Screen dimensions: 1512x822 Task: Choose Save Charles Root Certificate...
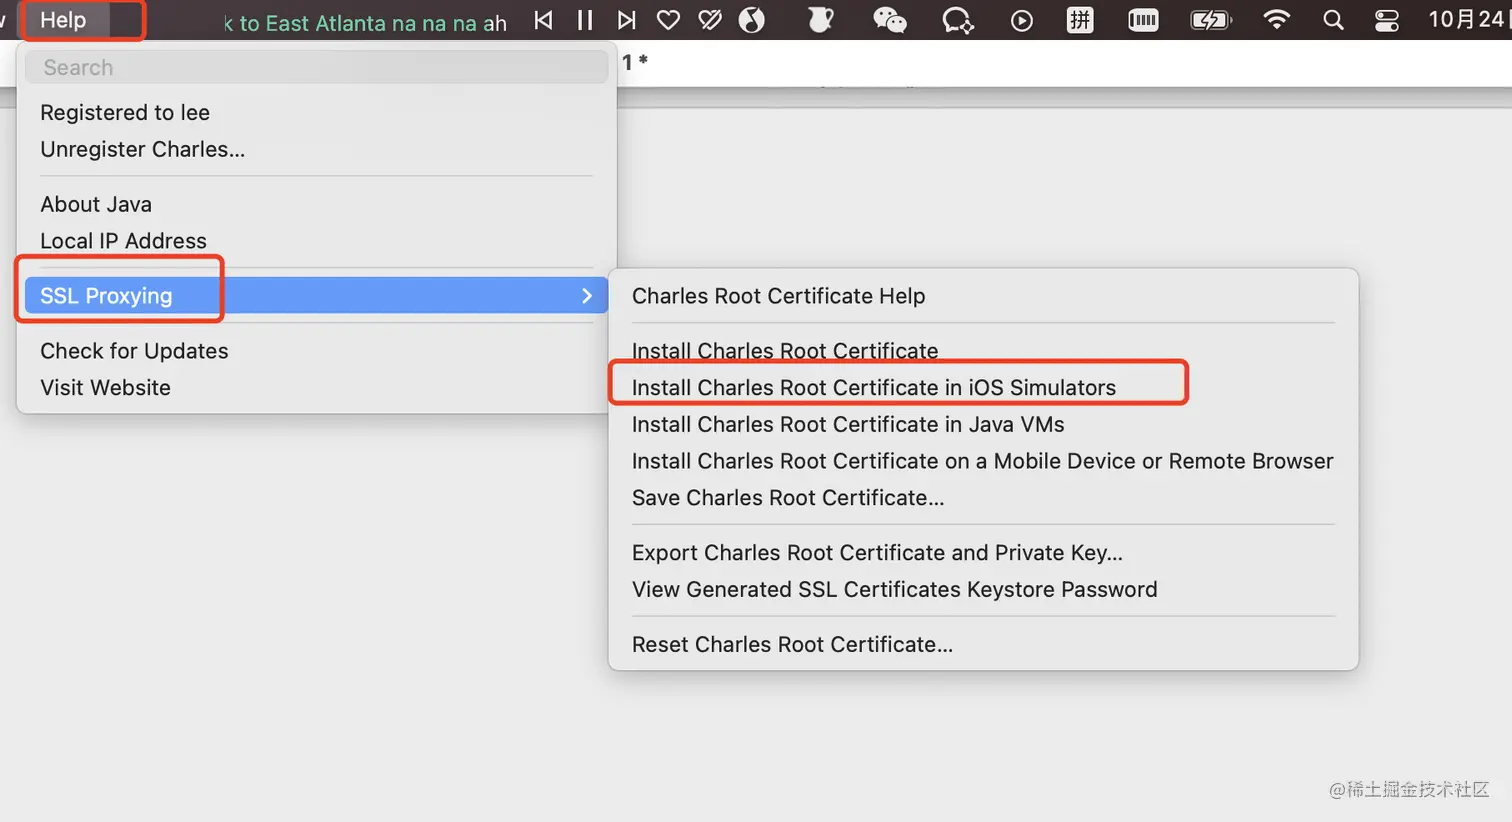click(787, 498)
